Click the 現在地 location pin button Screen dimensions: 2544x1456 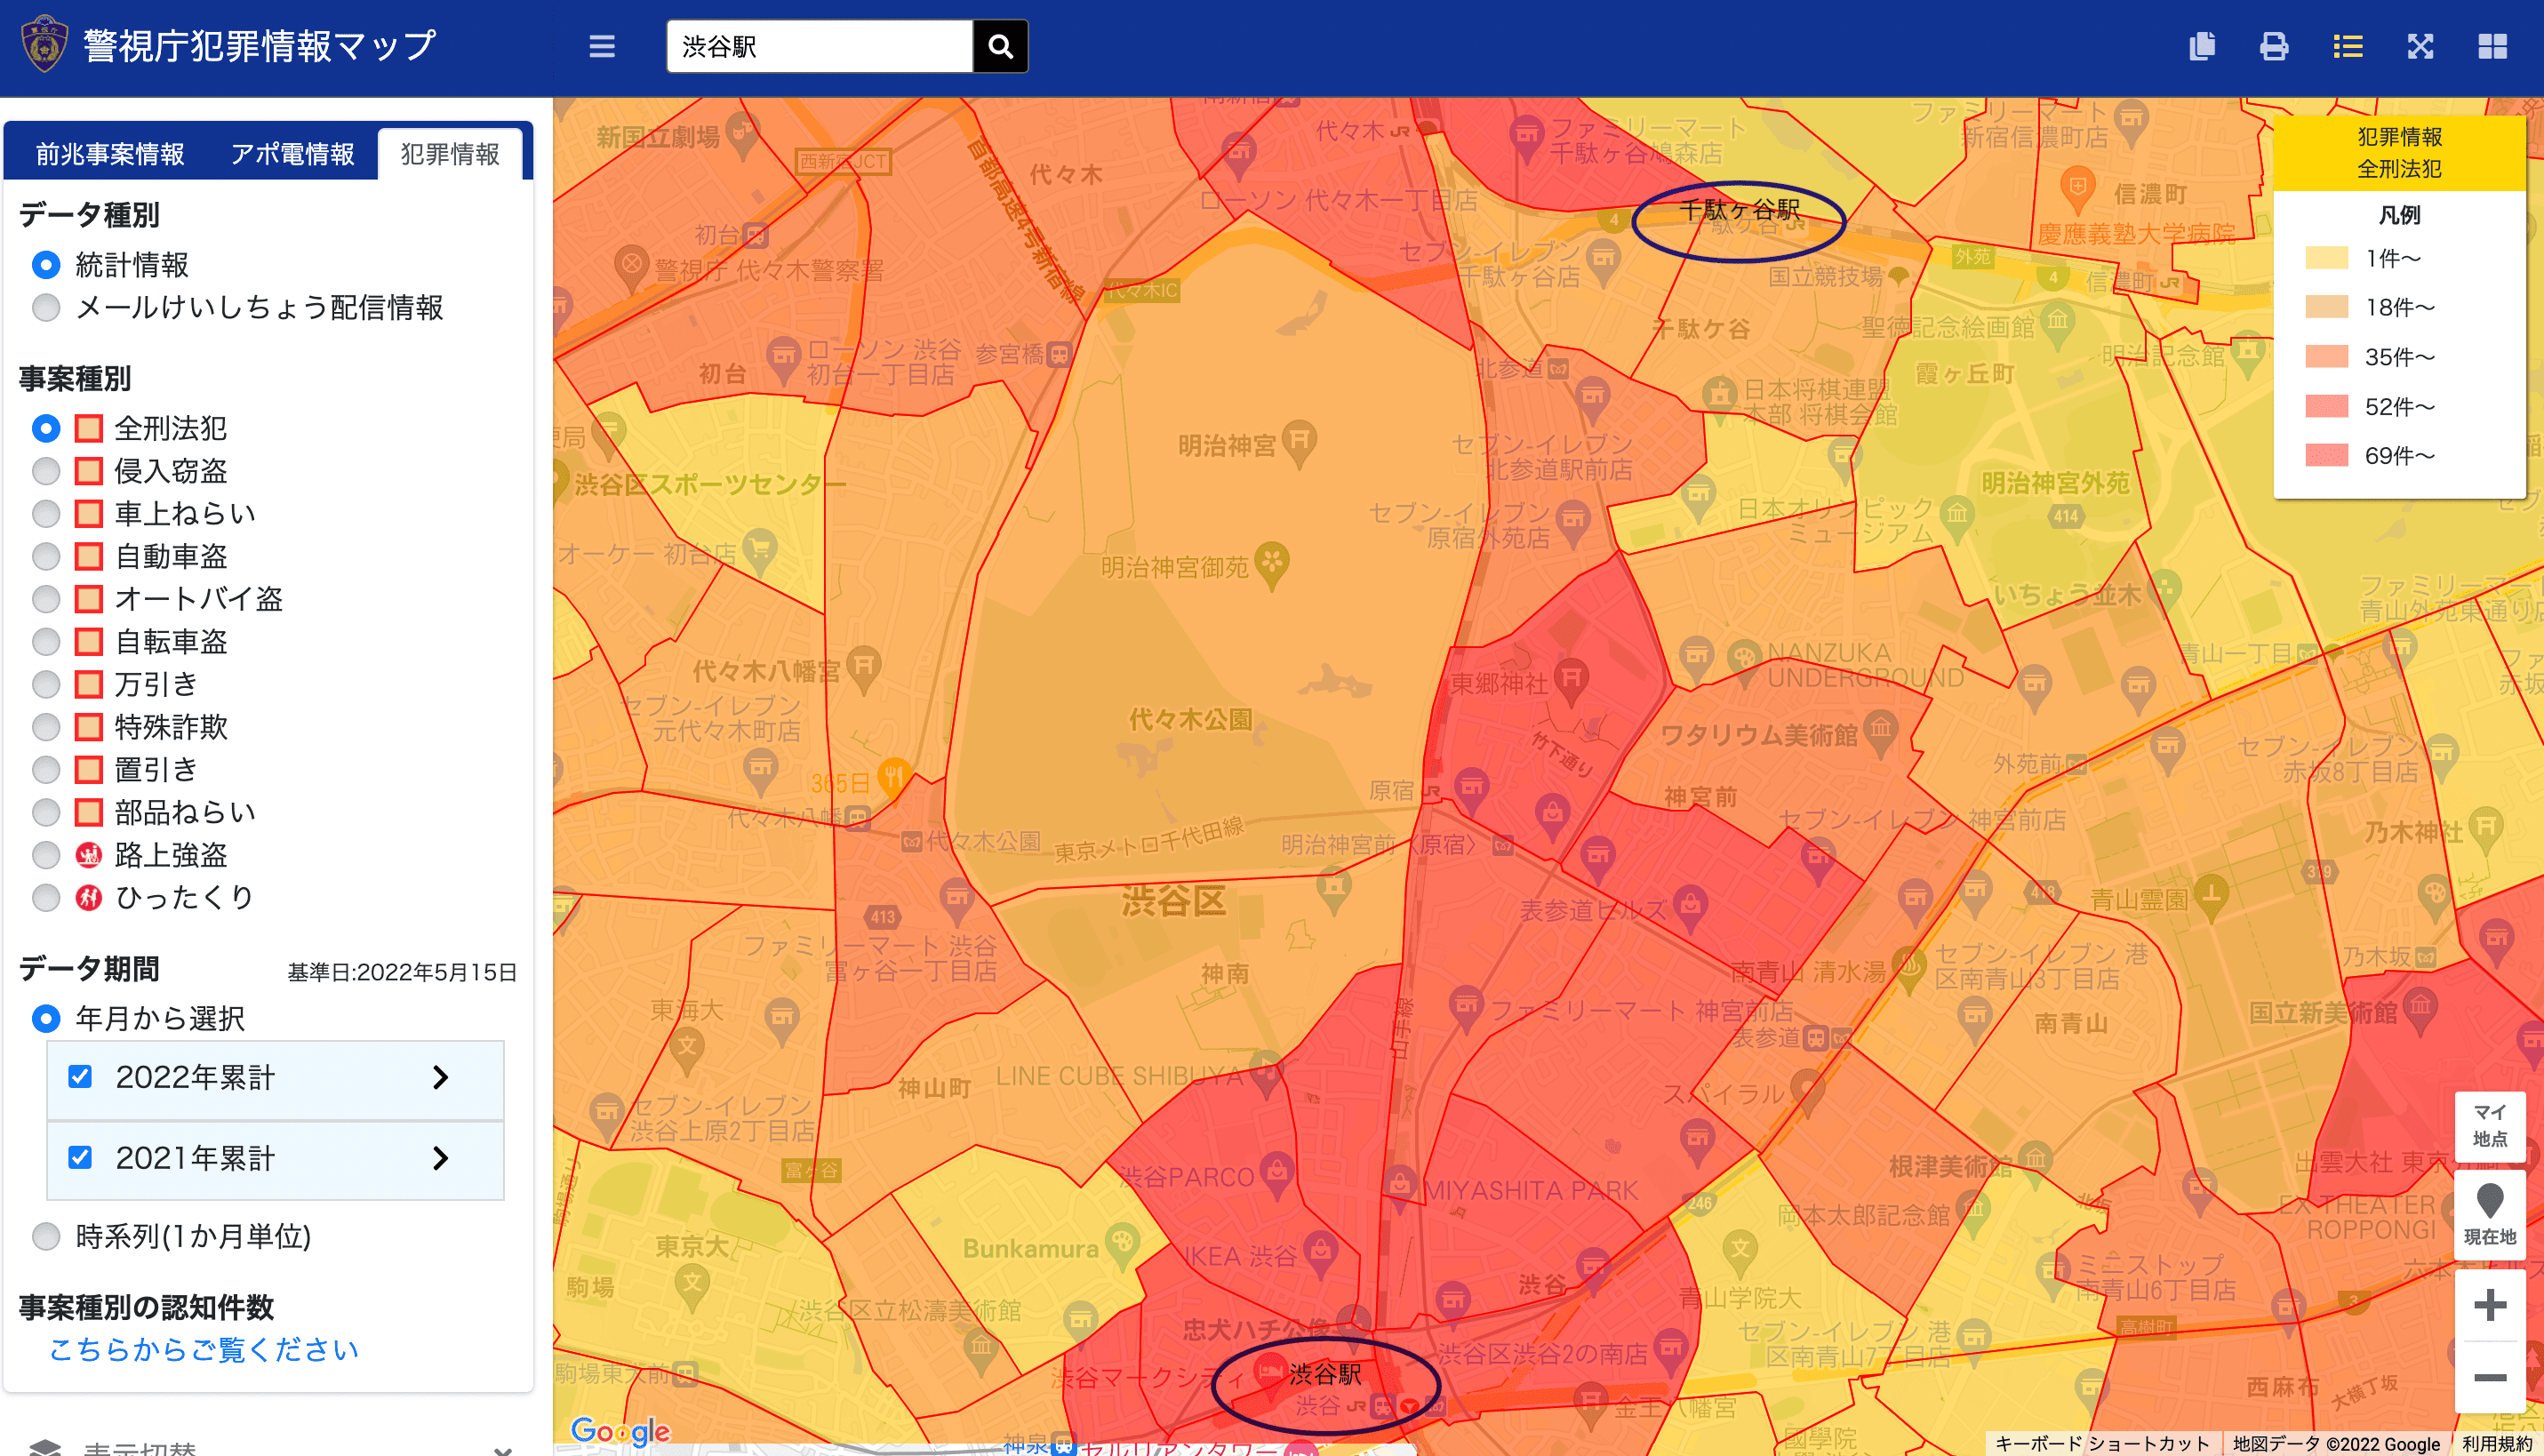click(x=2489, y=1213)
